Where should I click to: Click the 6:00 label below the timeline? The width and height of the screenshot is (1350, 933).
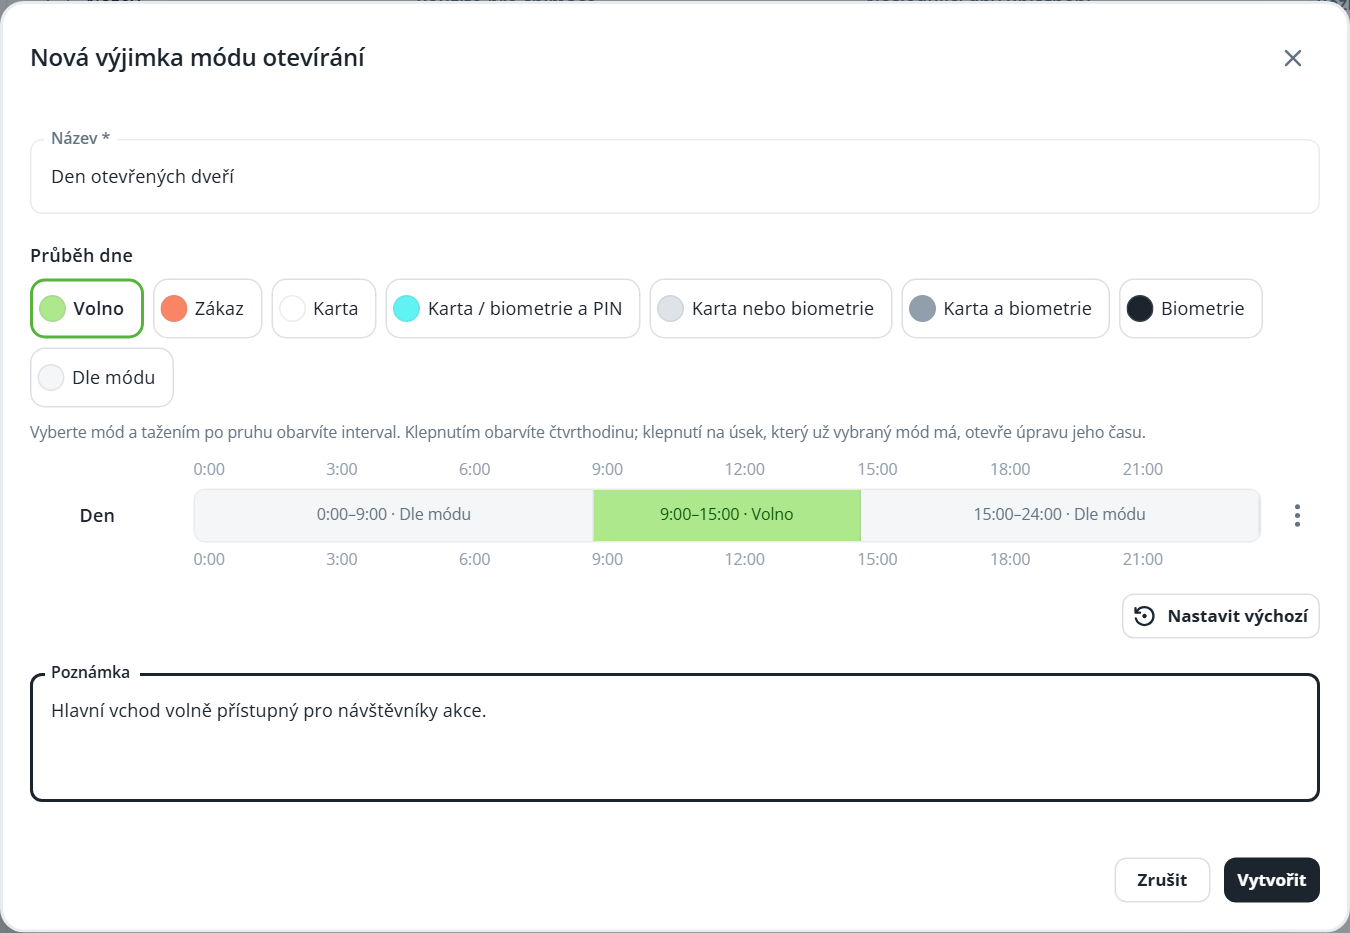tap(475, 559)
